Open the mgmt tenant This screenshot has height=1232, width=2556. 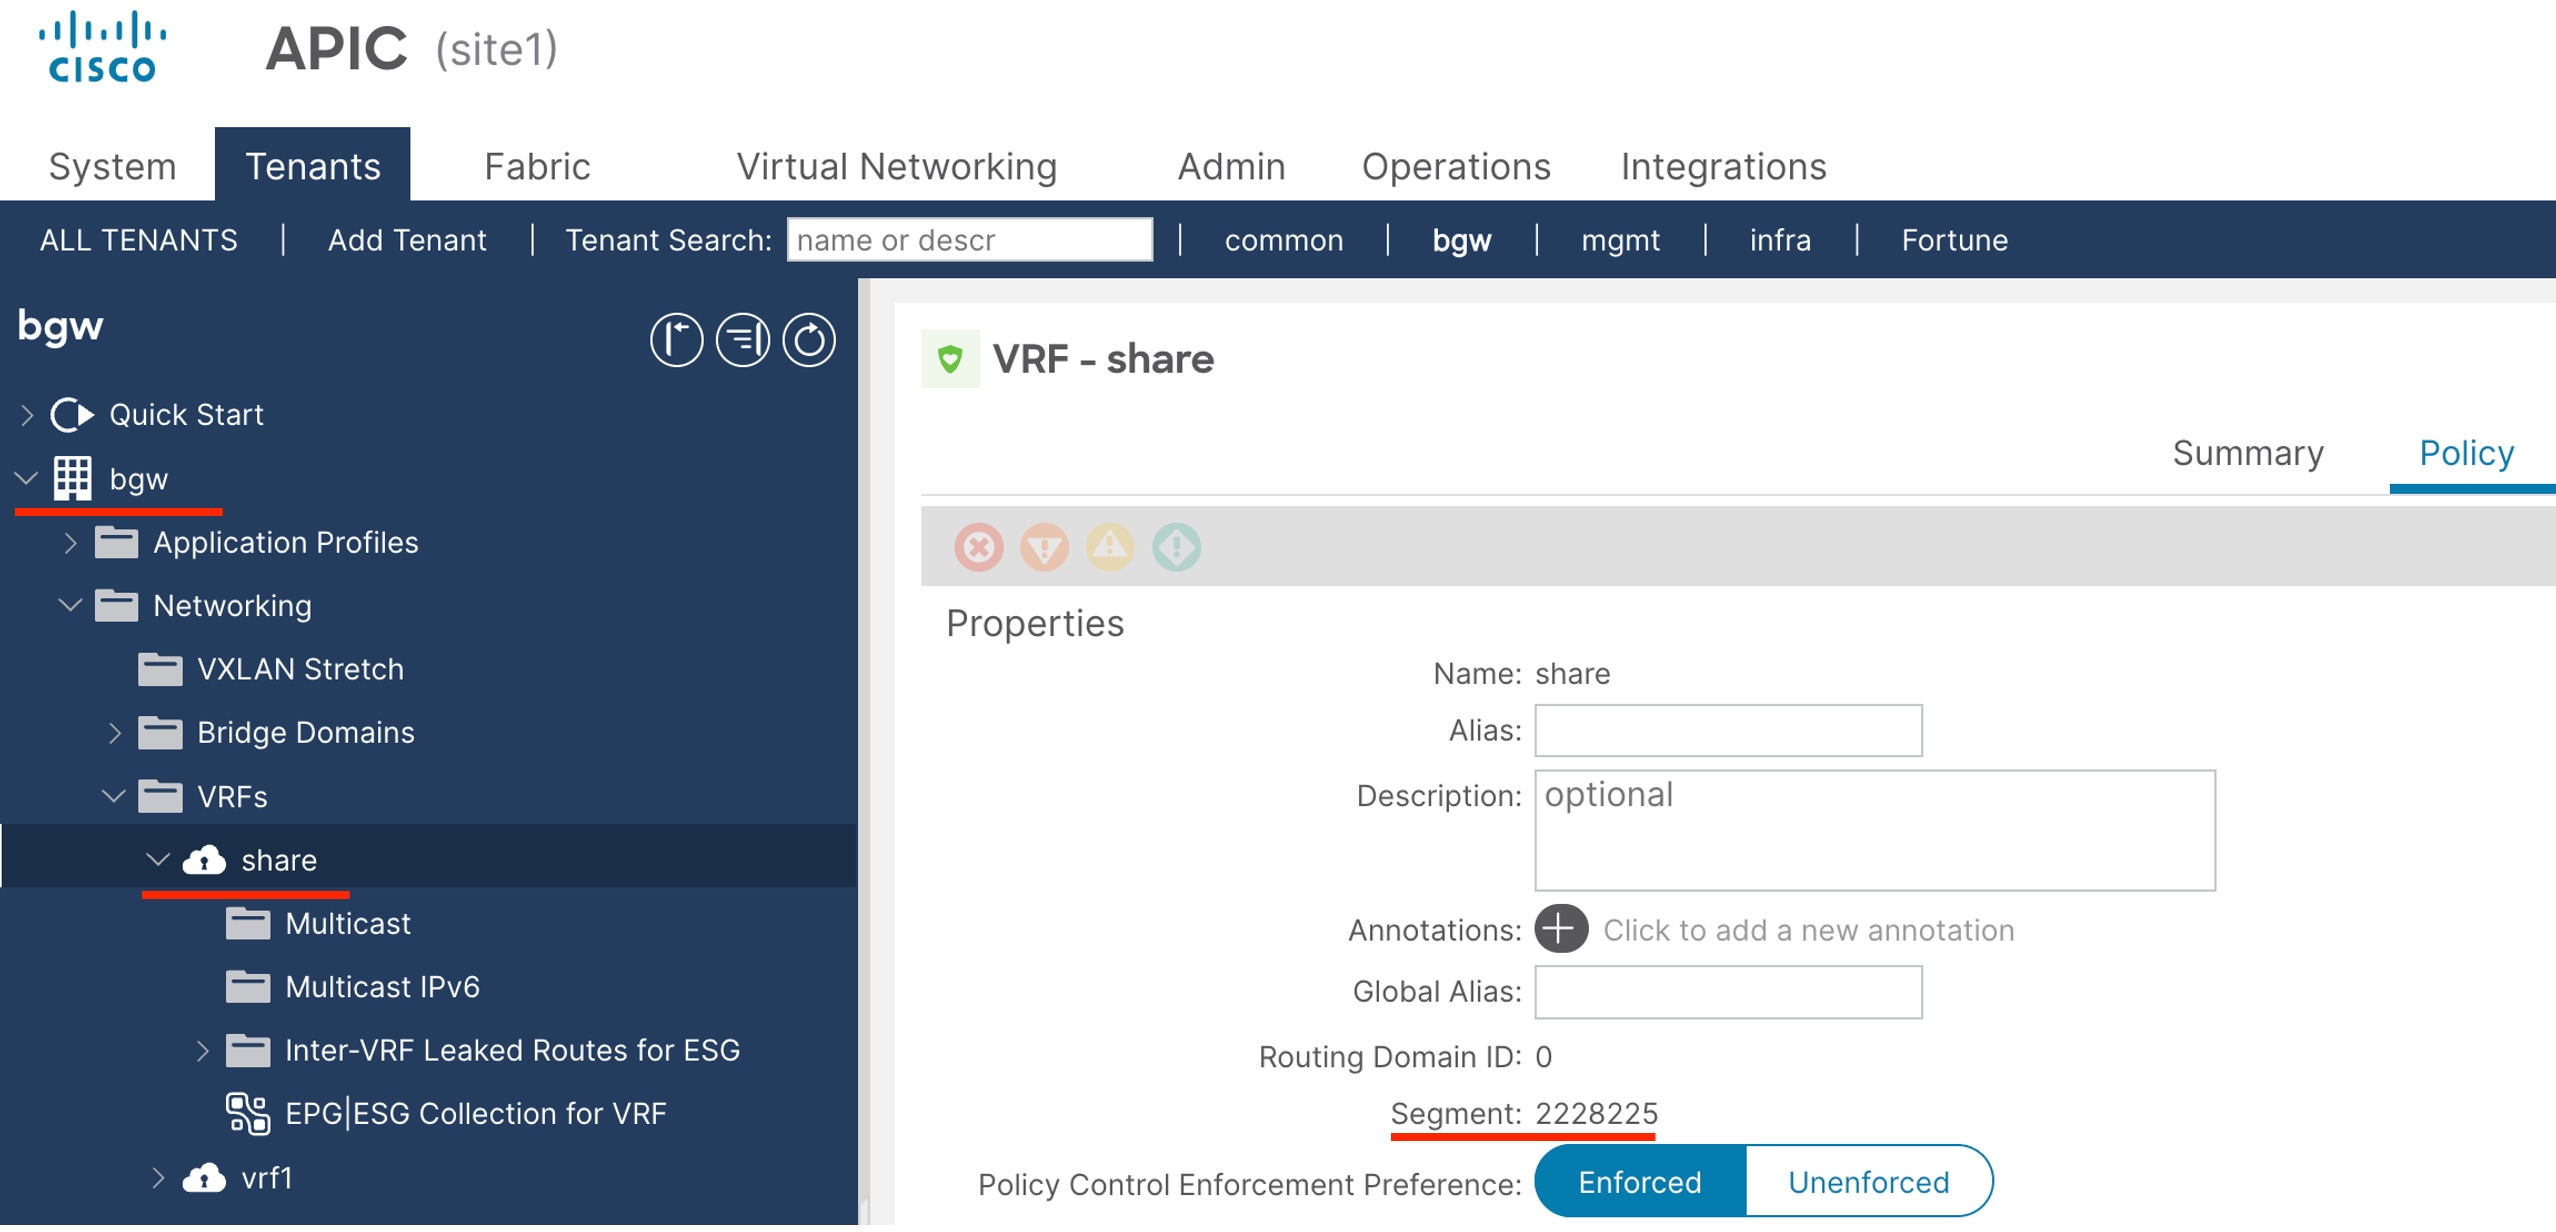(1620, 240)
